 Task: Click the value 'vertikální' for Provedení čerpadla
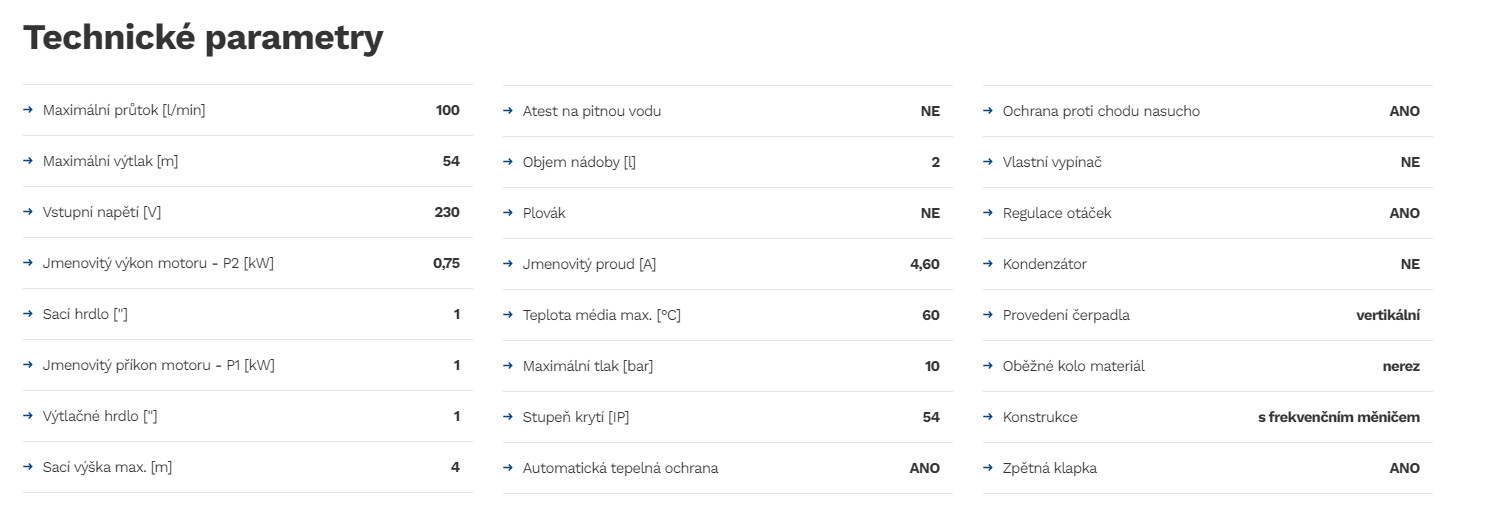click(x=1388, y=315)
